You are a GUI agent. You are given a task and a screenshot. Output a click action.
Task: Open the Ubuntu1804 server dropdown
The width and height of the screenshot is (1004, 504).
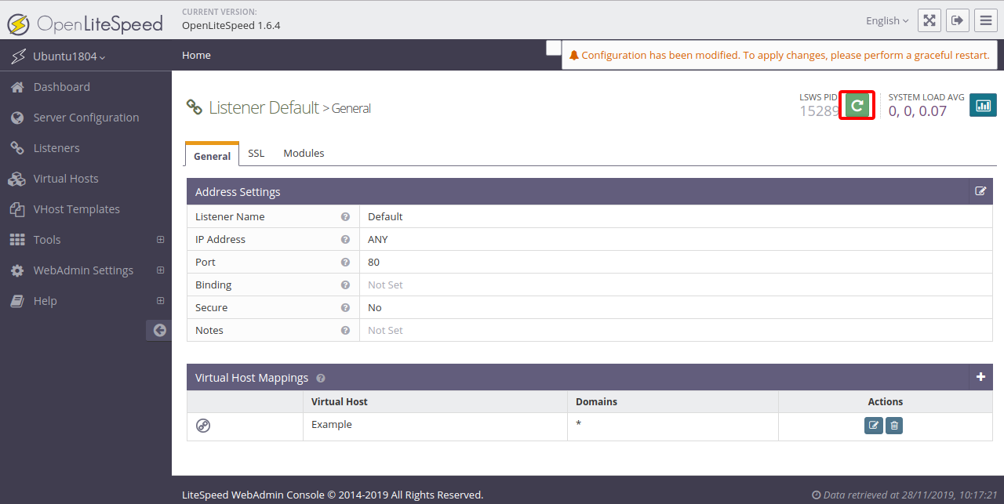point(69,56)
